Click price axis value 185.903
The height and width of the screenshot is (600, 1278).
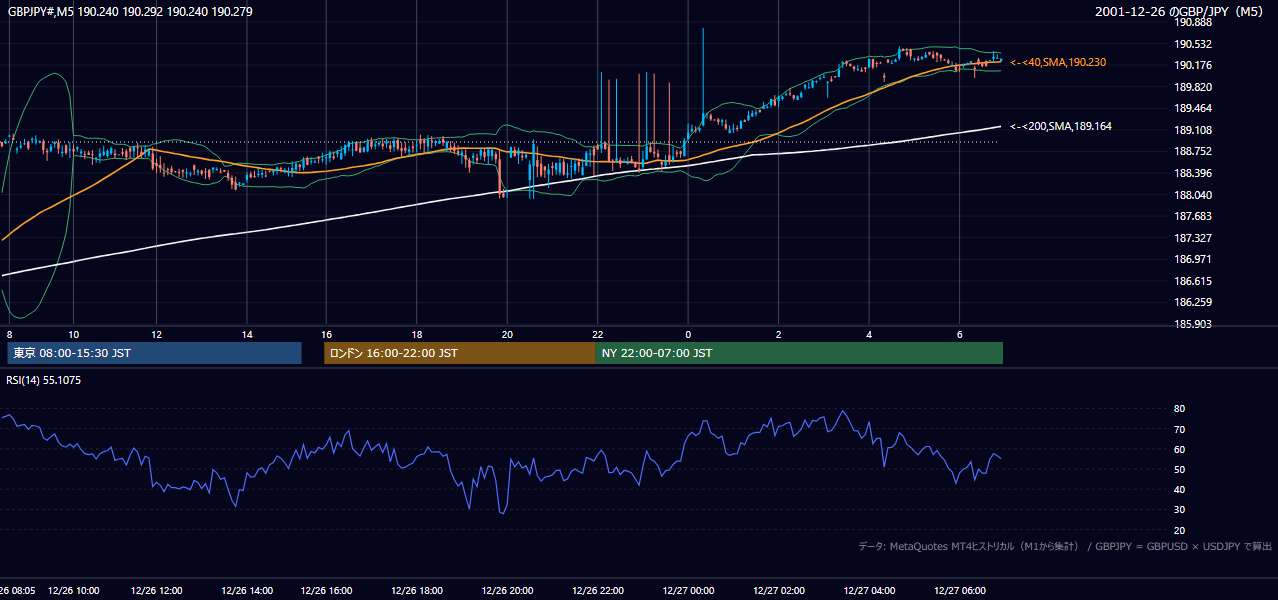coord(1193,324)
